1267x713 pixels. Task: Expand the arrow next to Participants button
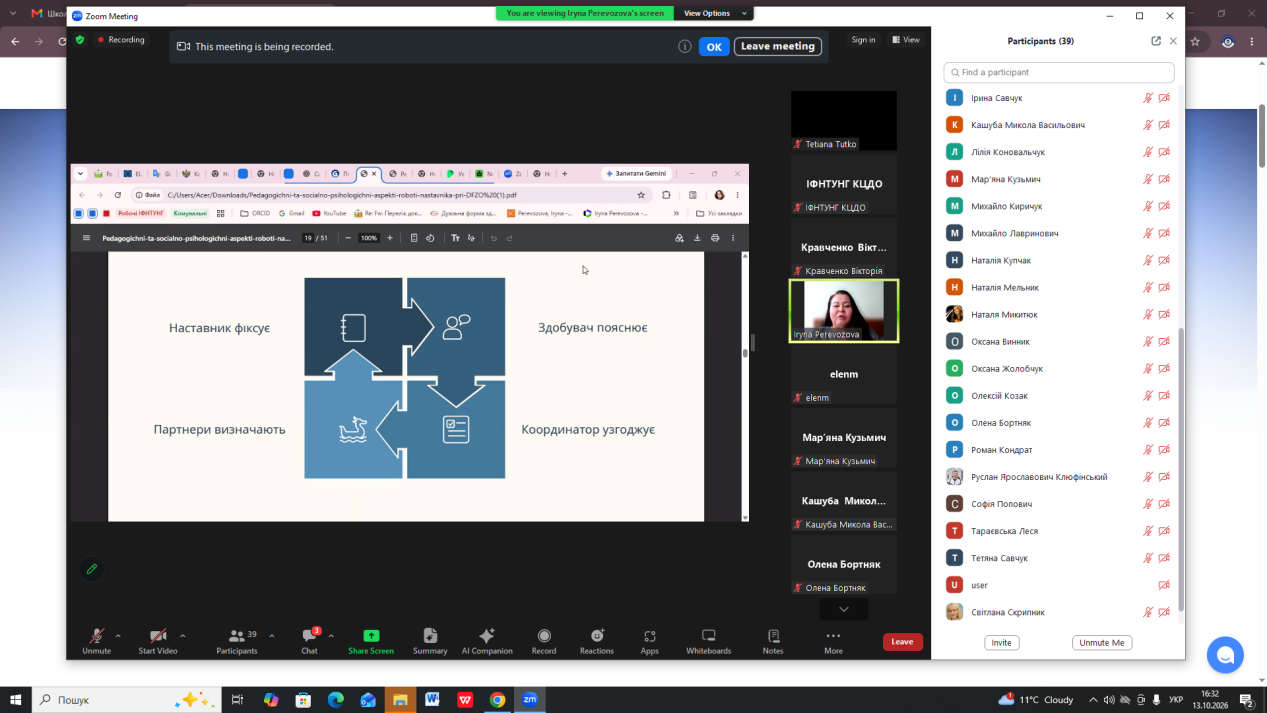(x=271, y=636)
